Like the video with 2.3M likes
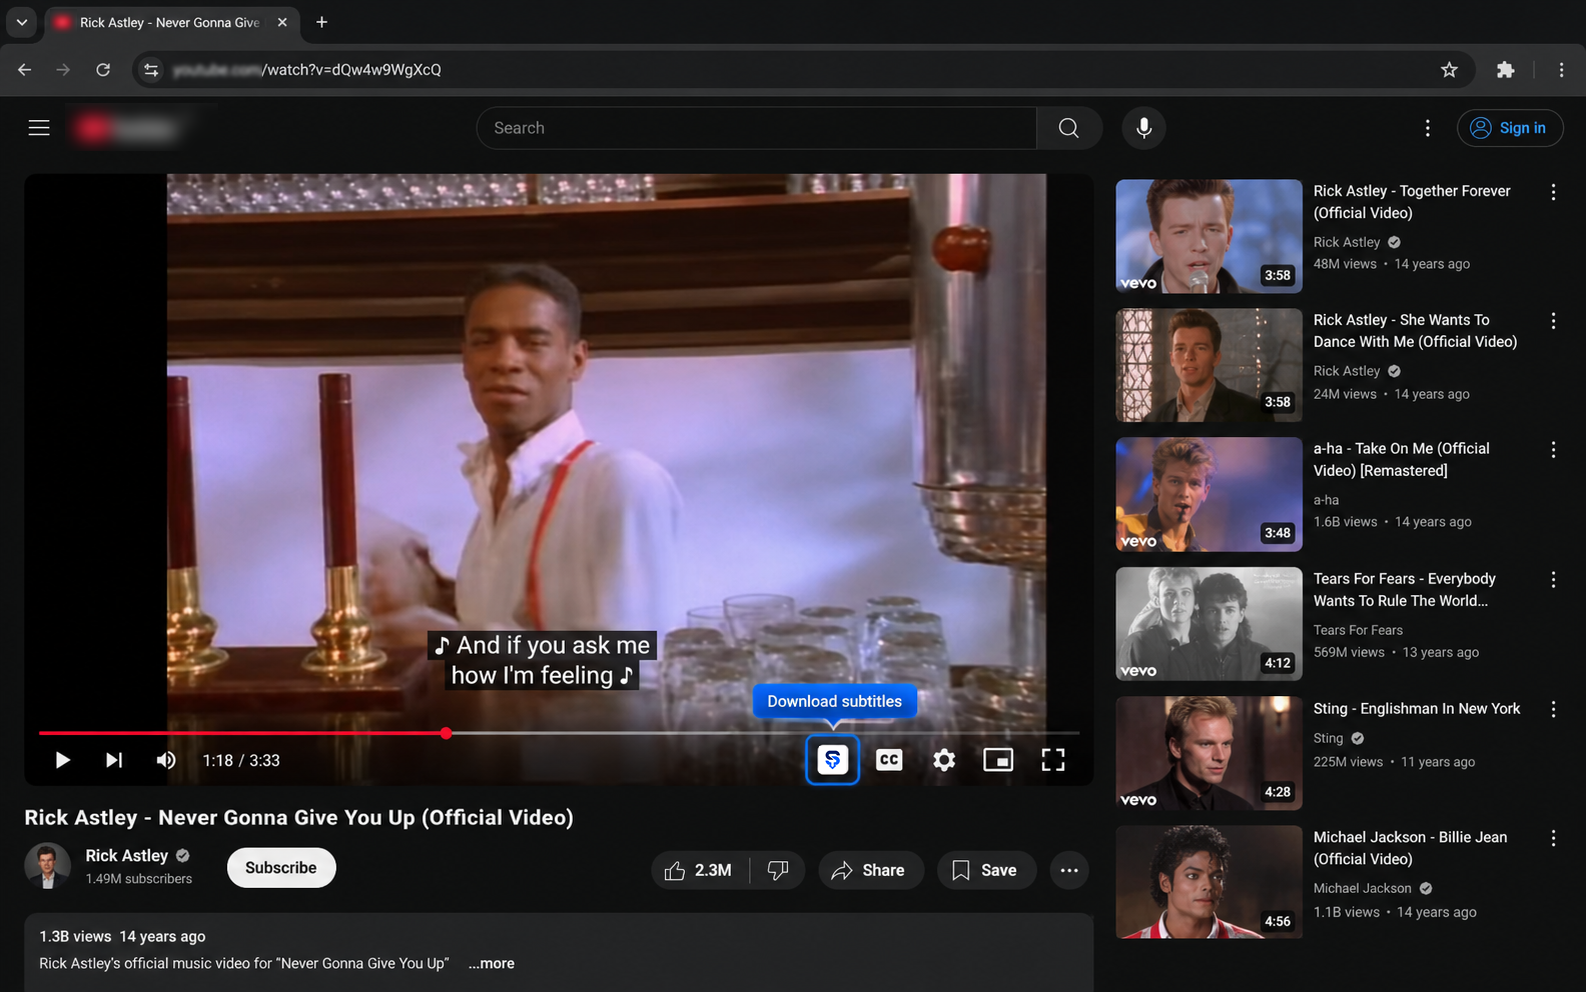 (x=699, y=870)
